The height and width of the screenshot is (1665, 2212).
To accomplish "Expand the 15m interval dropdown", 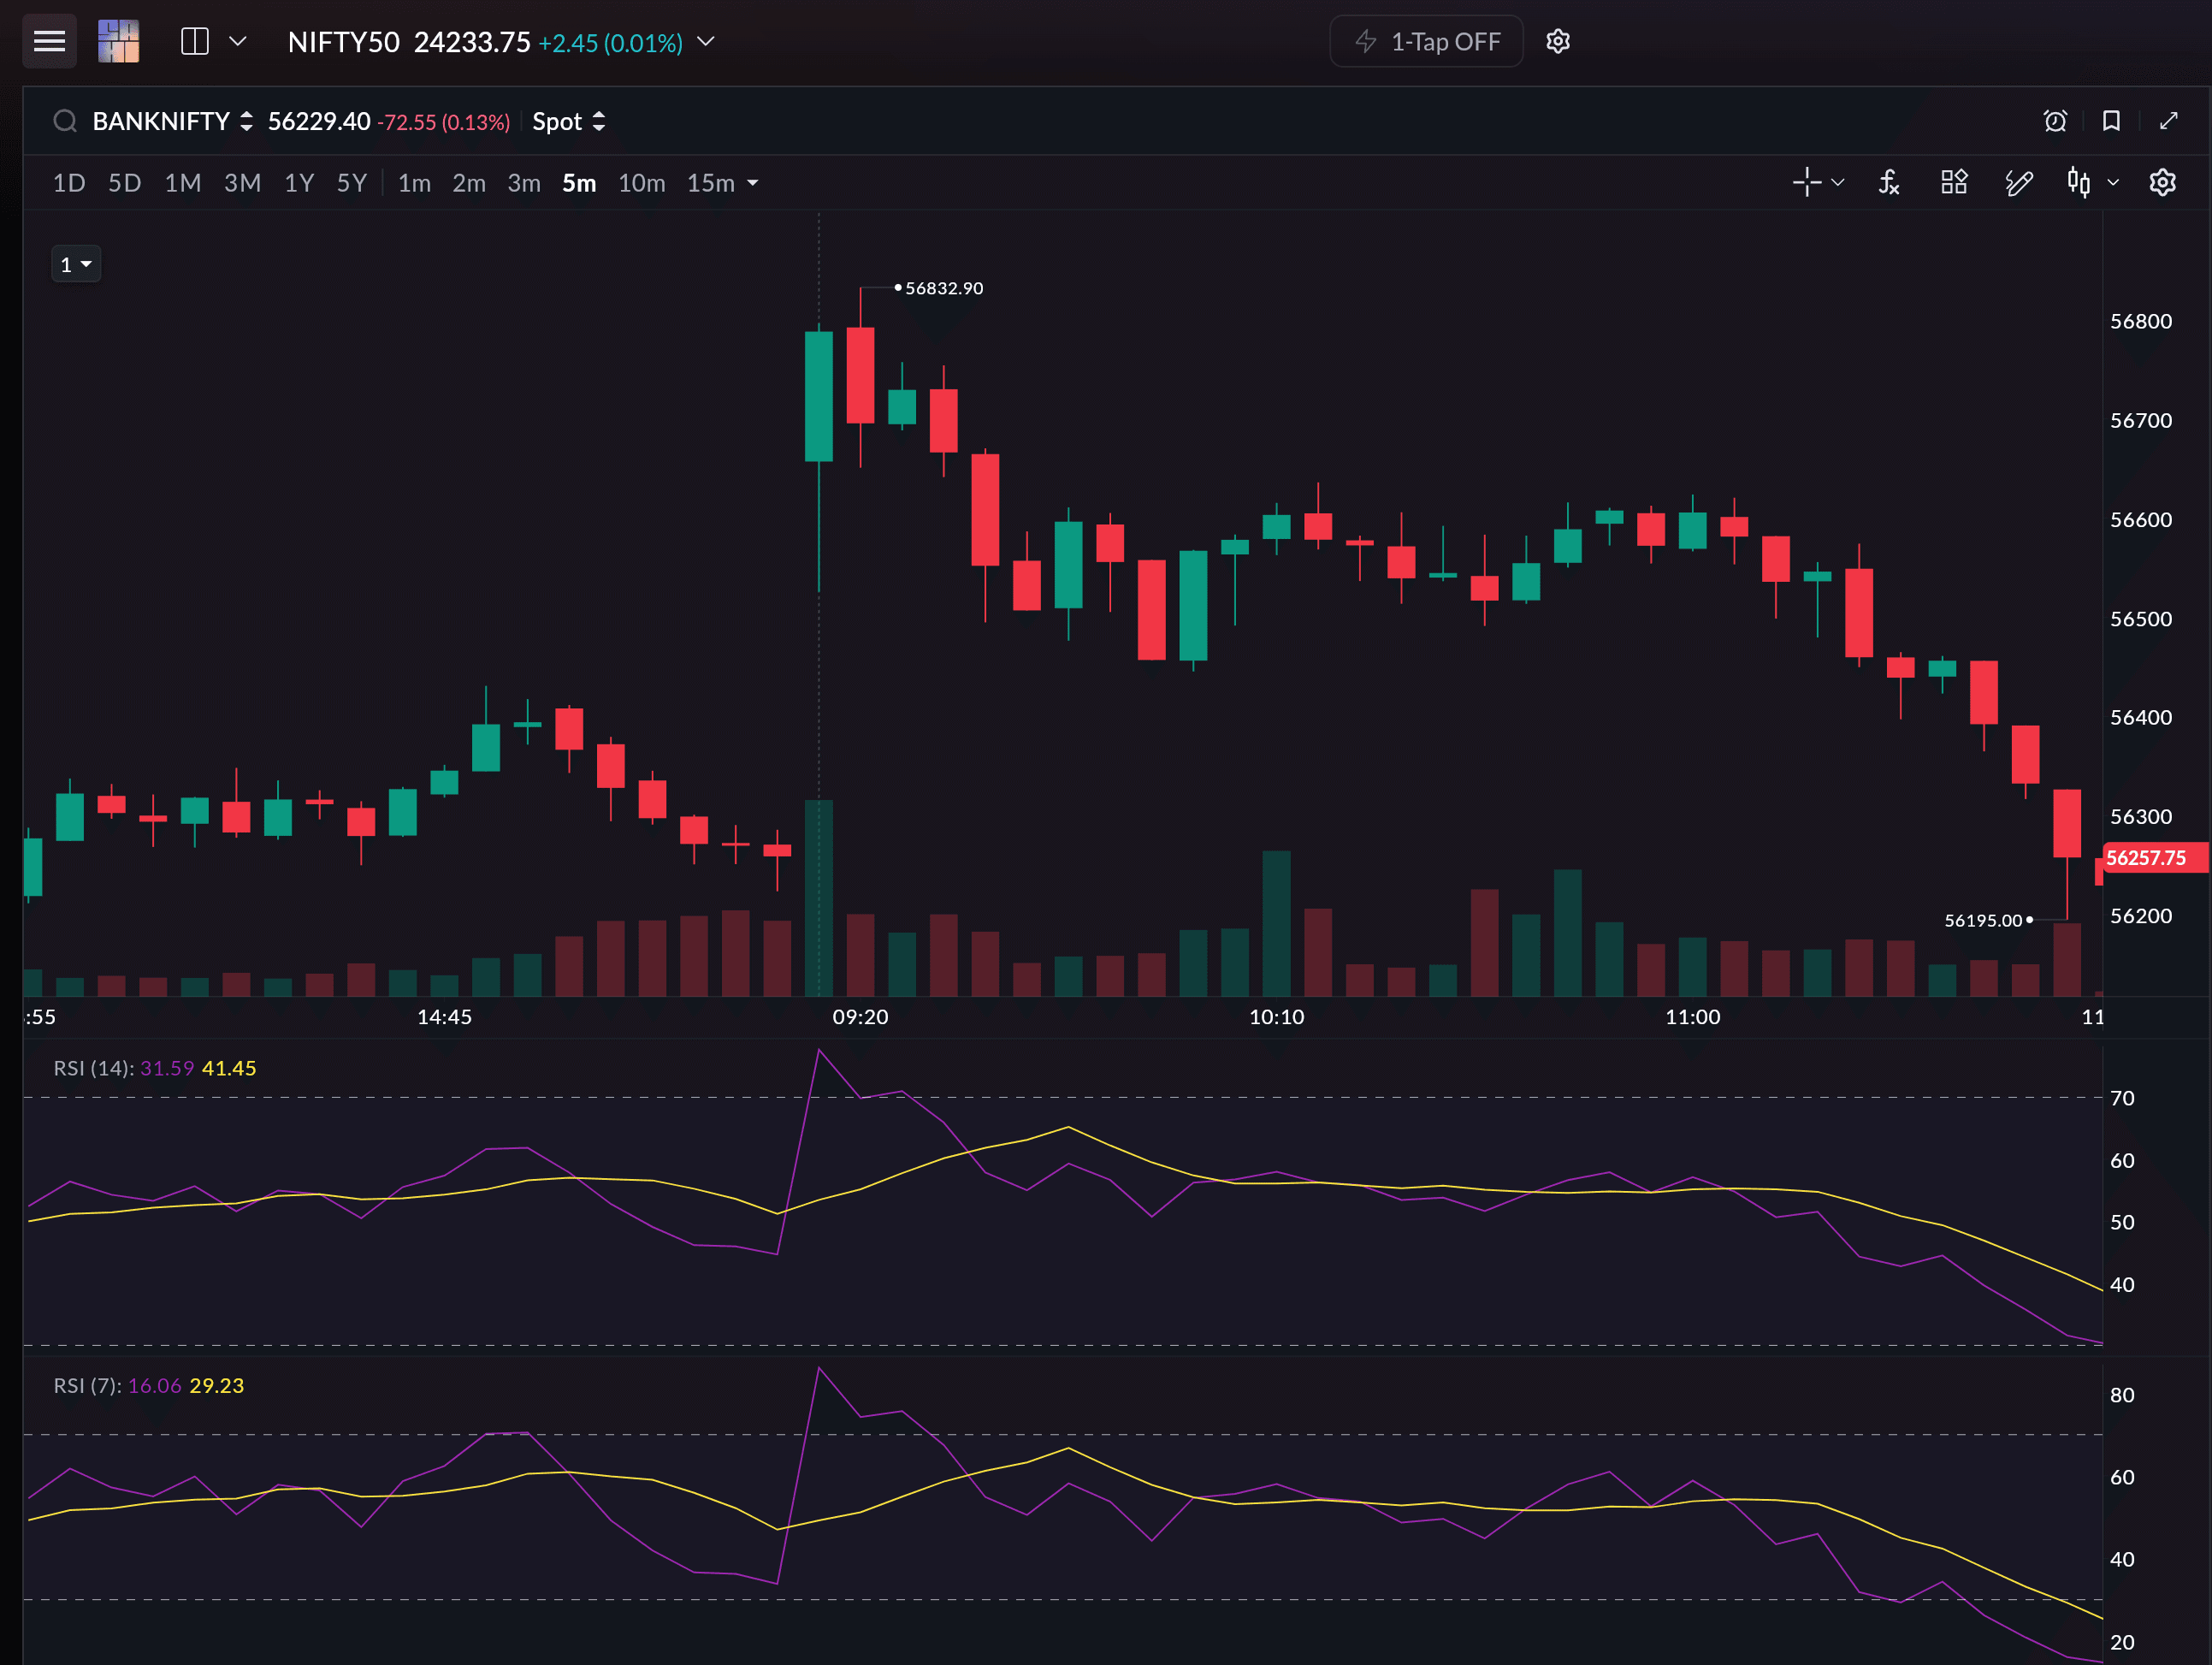I will 722,183.
